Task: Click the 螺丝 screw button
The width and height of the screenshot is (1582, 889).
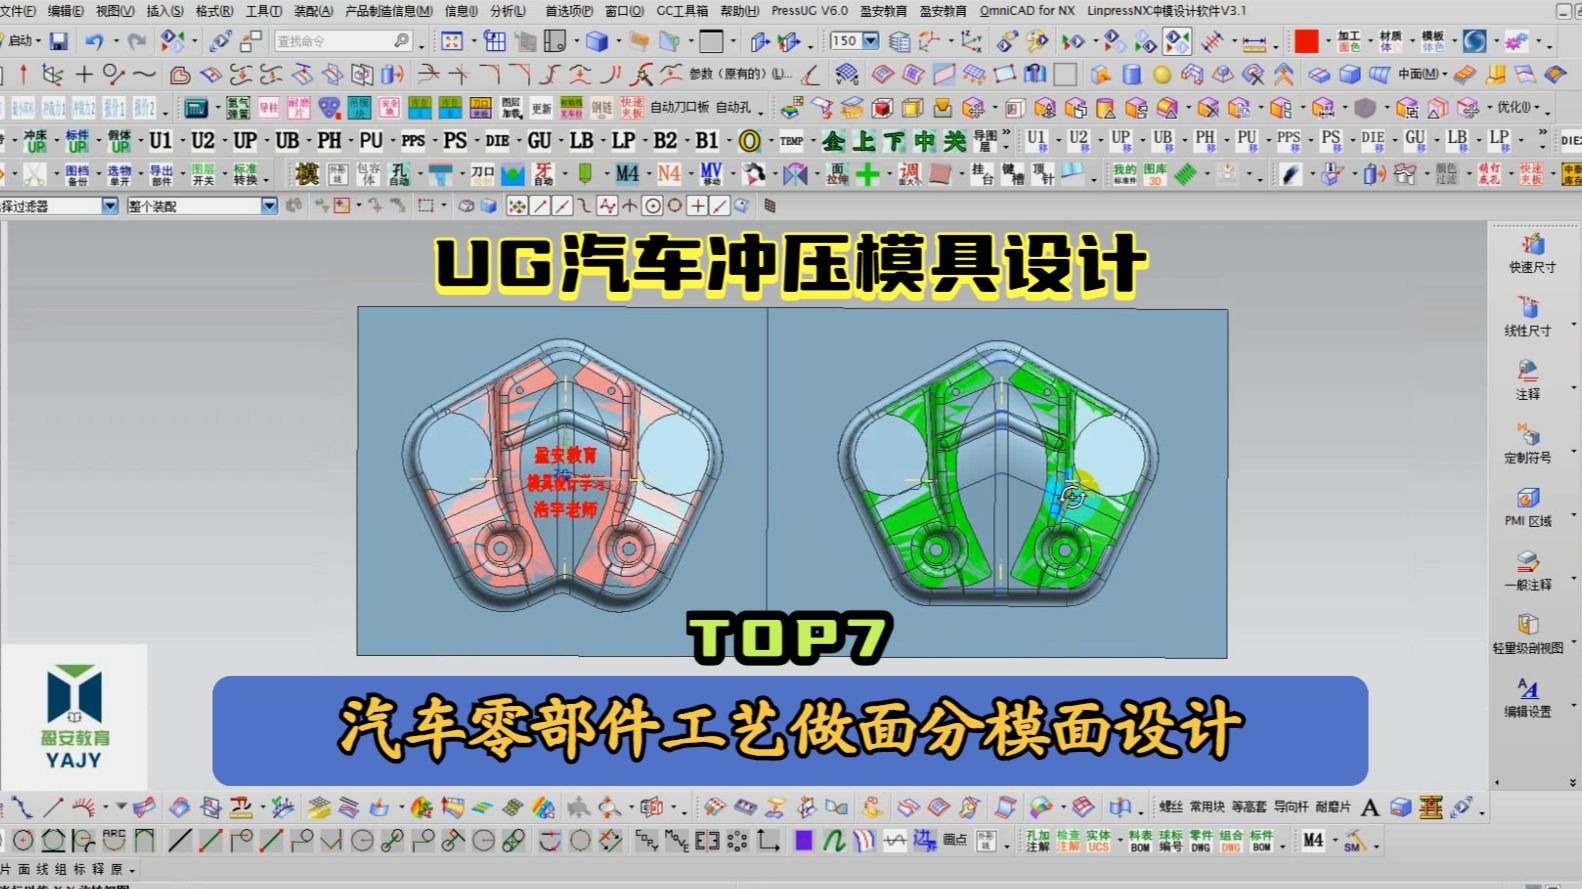Action: (1171, 807)
